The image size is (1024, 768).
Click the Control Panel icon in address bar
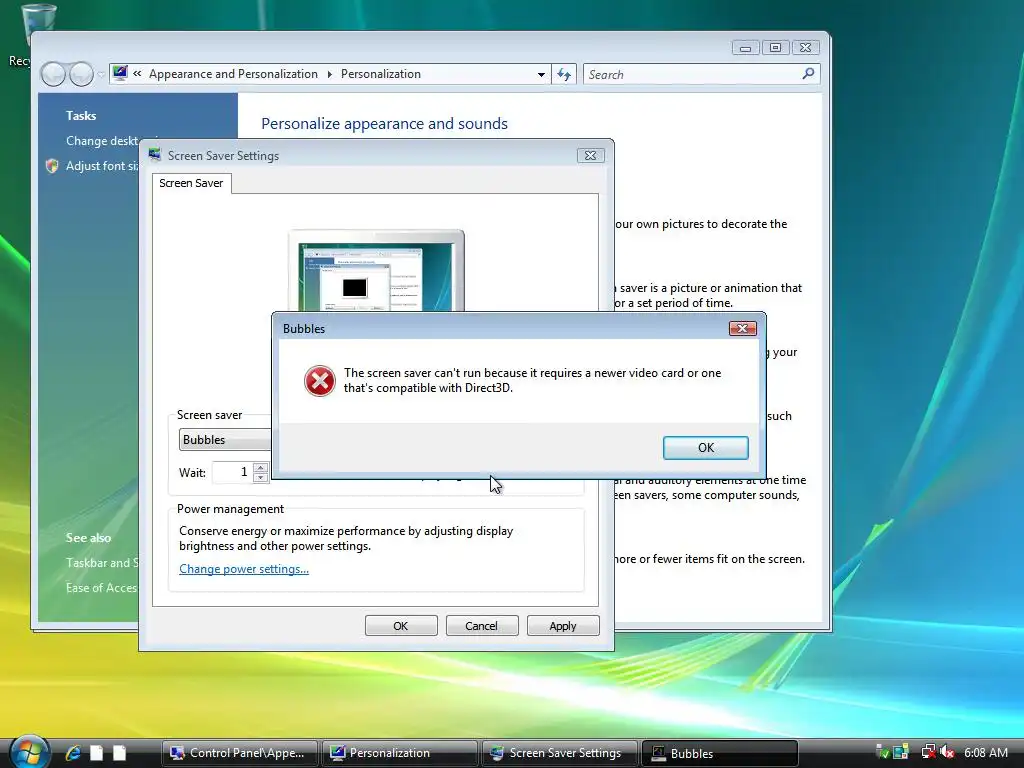[120, 73]
